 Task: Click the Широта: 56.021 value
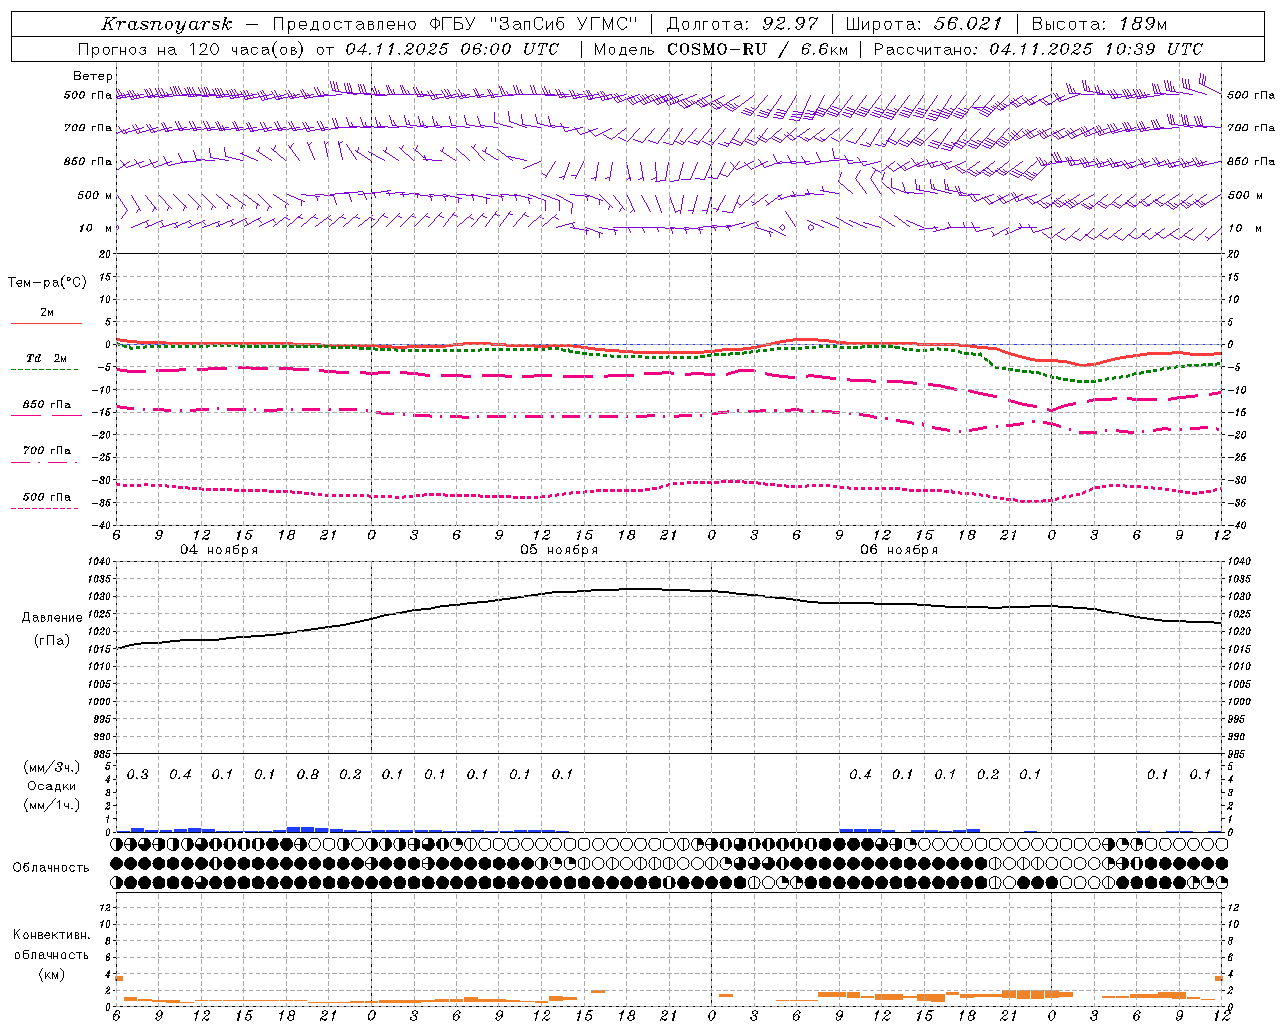point(923,24)
